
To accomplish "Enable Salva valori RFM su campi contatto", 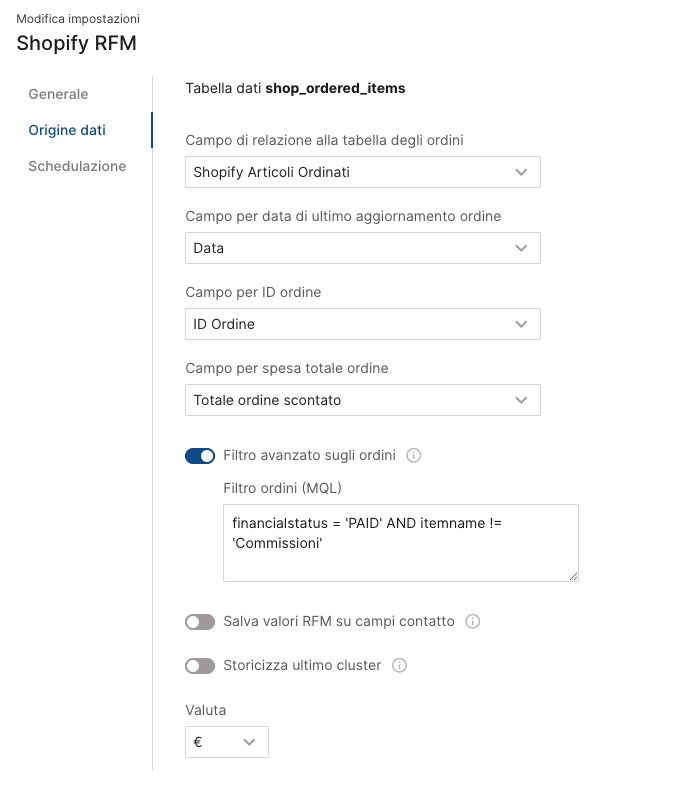I will coord(200,622).
